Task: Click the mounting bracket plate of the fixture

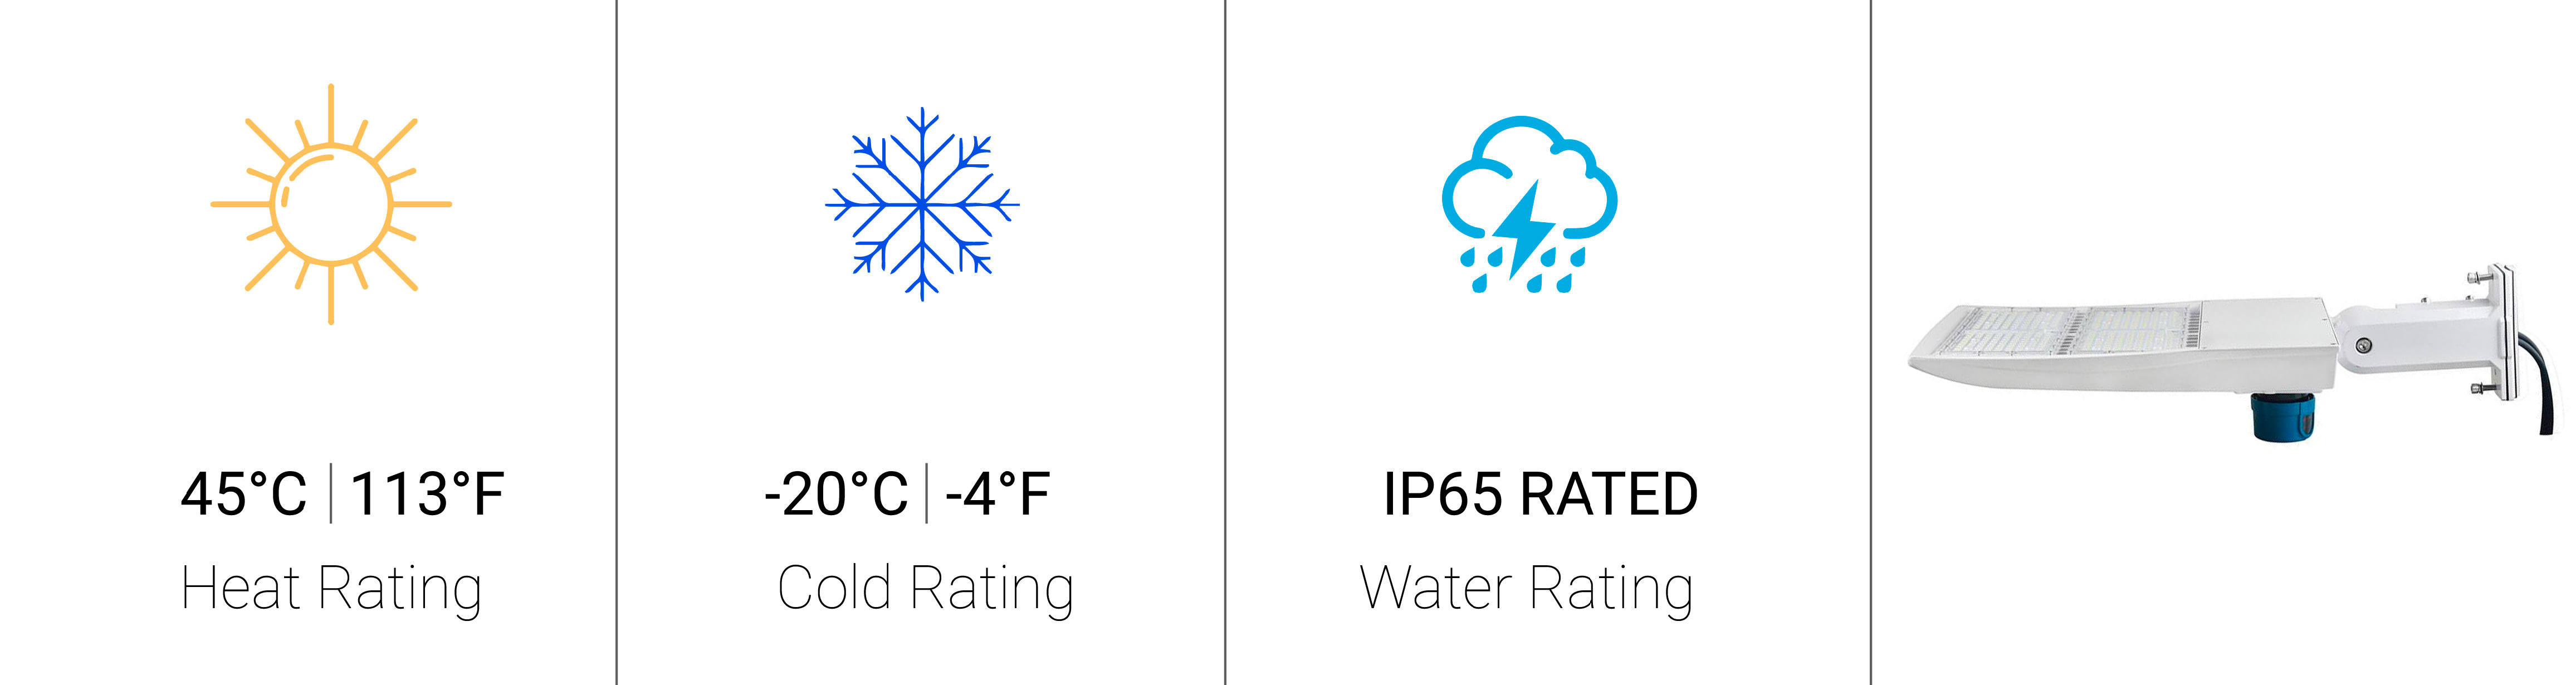Action: pos(2500,334)
